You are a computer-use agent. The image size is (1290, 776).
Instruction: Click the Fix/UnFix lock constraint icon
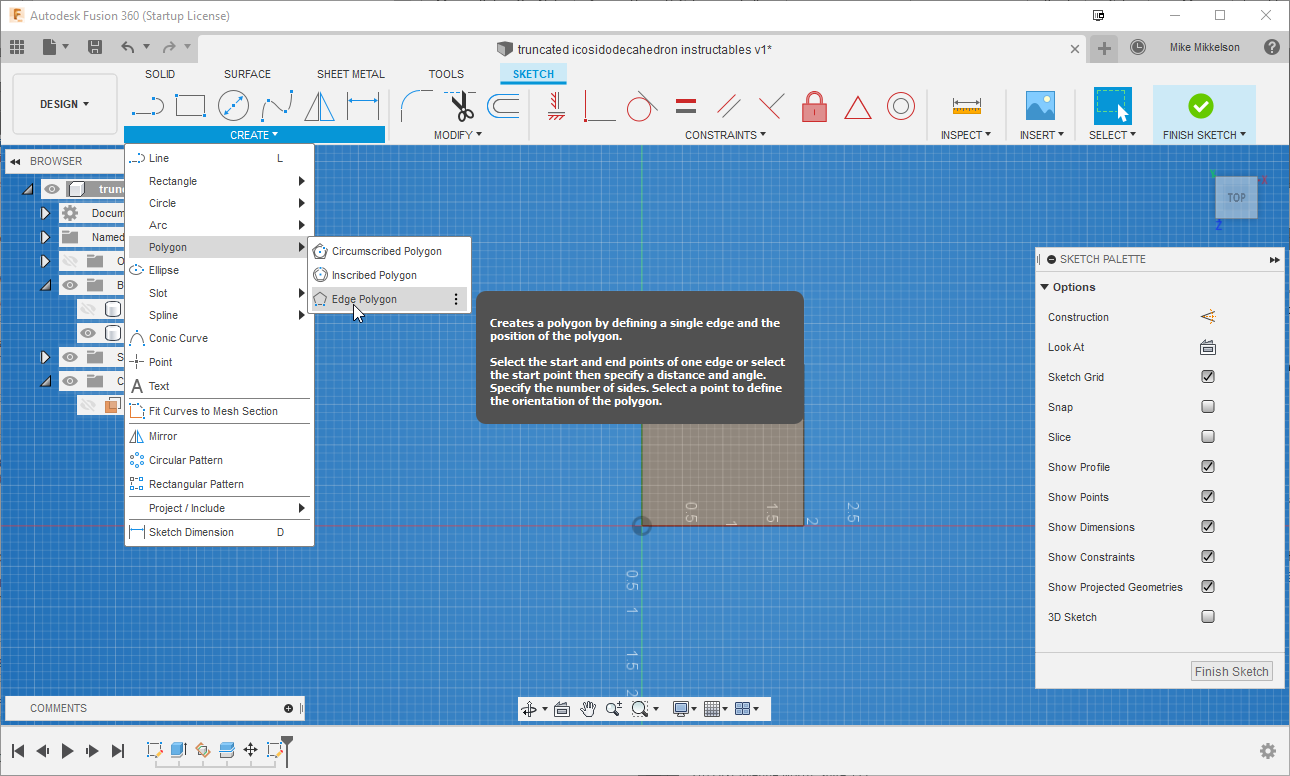coord(814,105)
